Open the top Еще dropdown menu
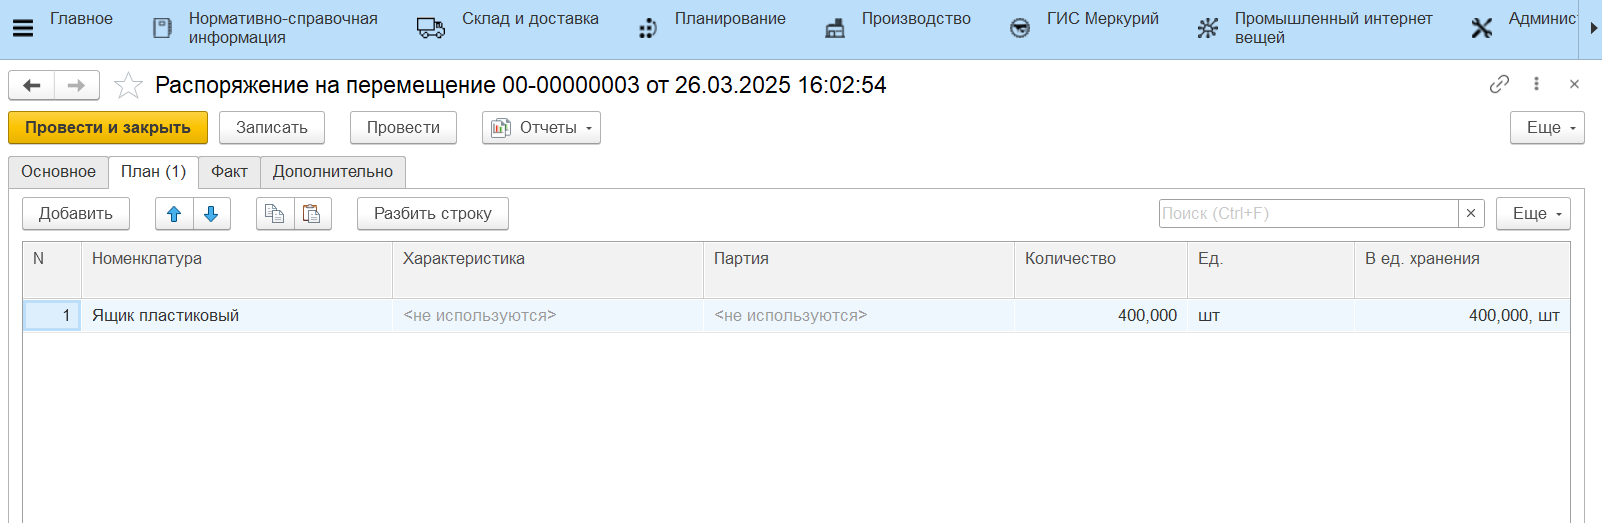The height and width of the screenshot is (523, 1602). pyautogui.click(x=1547, y=128)
